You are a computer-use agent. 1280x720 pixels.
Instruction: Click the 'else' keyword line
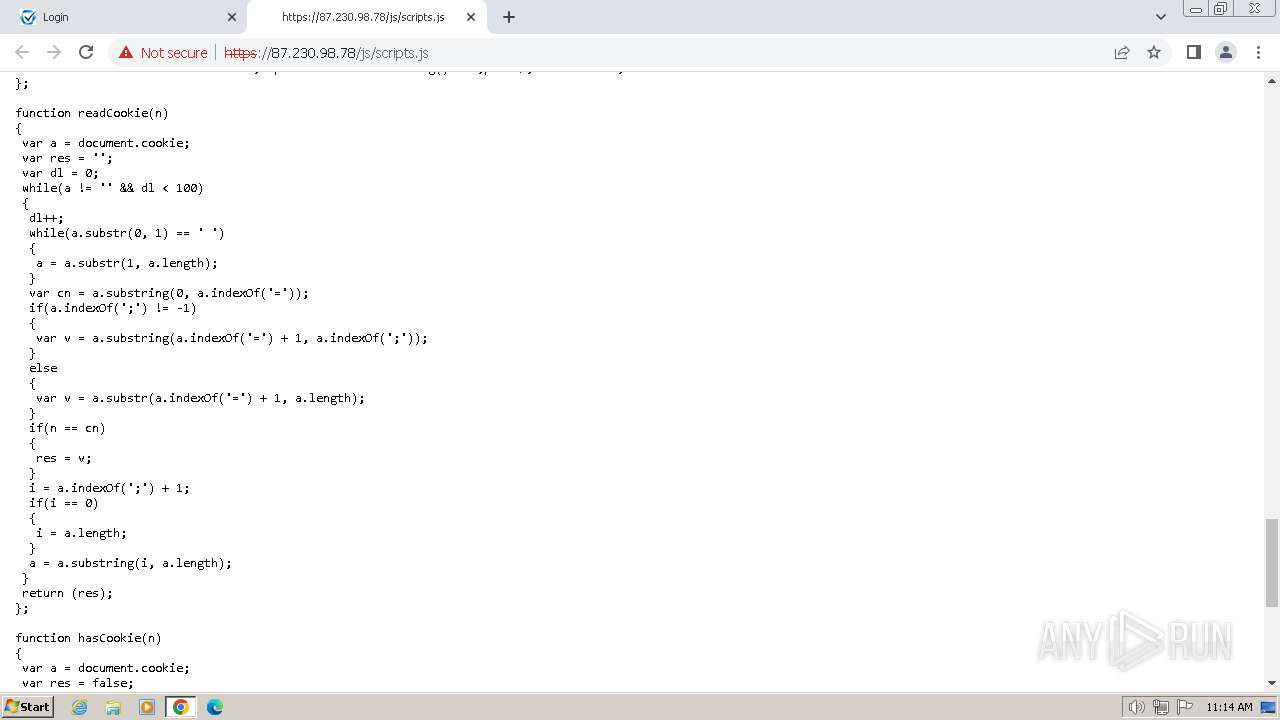(x=43, y=368)
